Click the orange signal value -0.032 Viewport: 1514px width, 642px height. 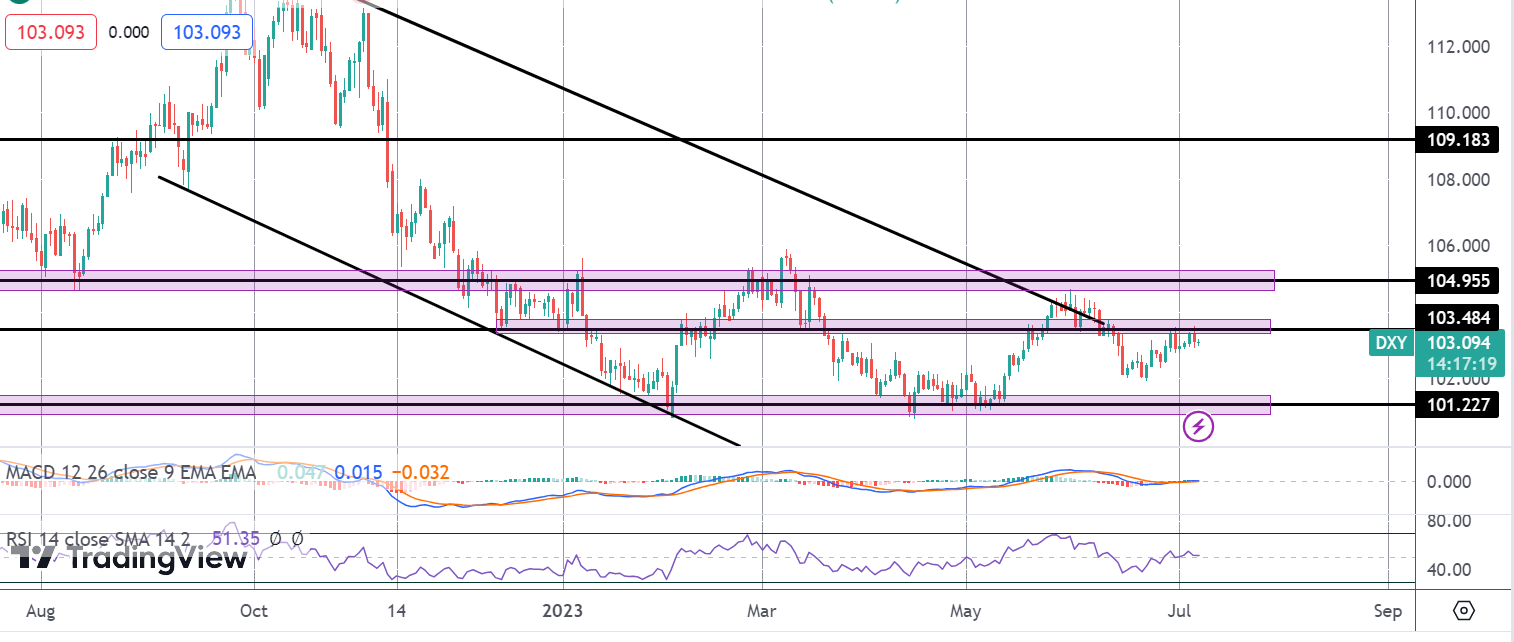[x=419, y=472]
